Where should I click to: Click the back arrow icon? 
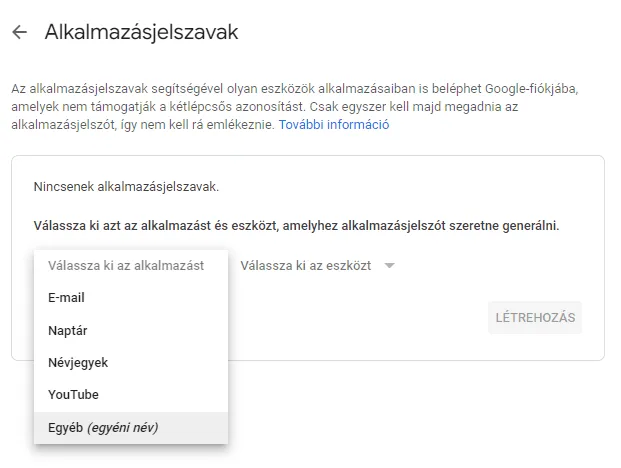tap(19, 33)
